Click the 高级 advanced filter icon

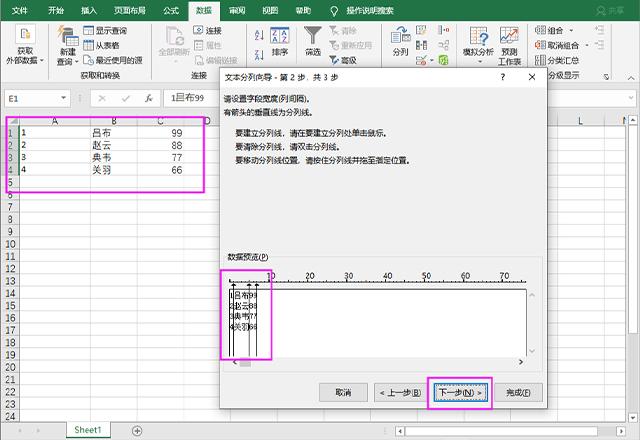[333, 60]
